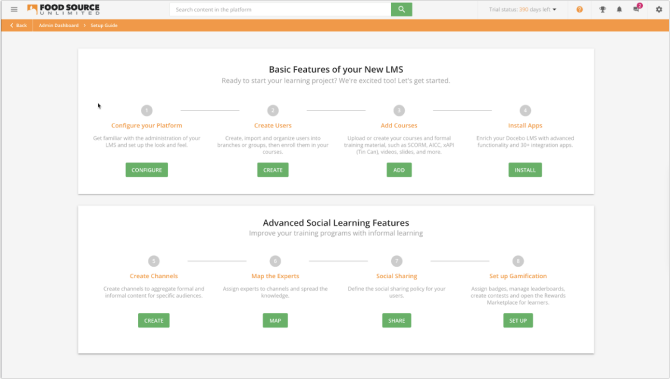This screenshot has width=670, height=379.
Task: Go Back using the orange bar
Action: (18, 25)
